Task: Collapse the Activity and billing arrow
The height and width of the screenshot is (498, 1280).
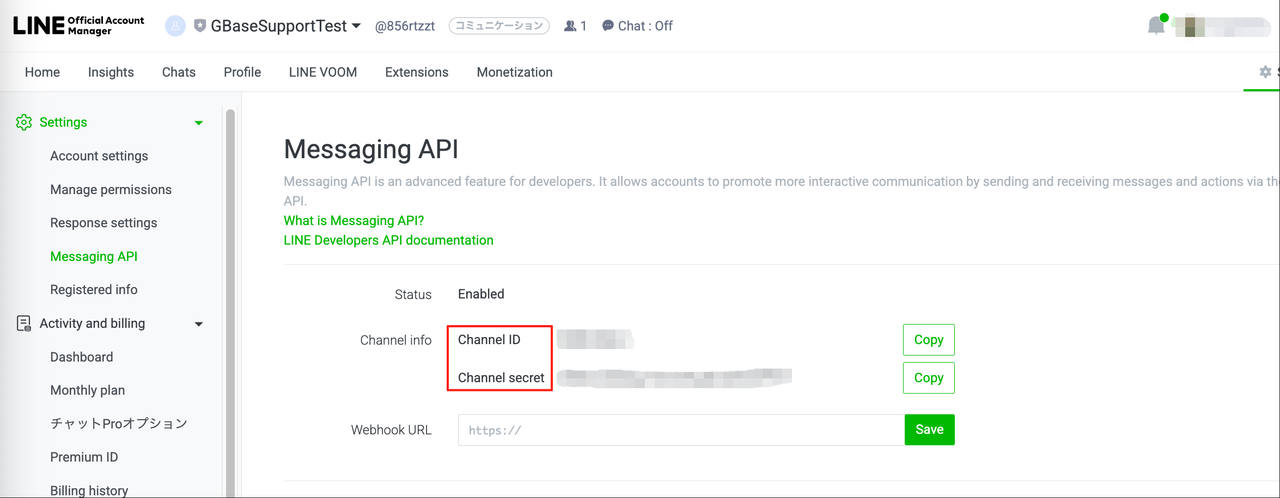Action: (x=199, y=324)
